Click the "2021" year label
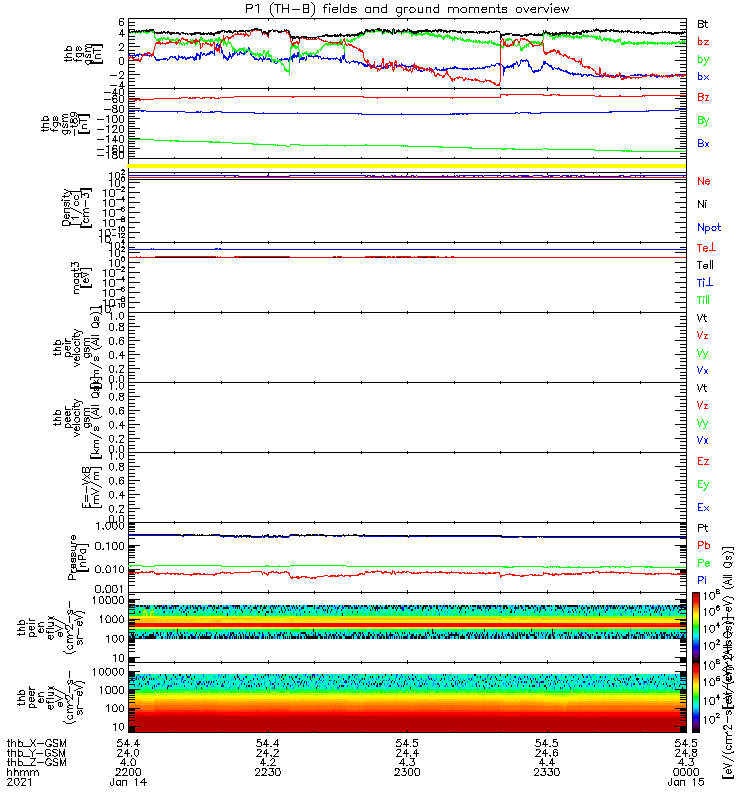 click(x=19, y=782)
